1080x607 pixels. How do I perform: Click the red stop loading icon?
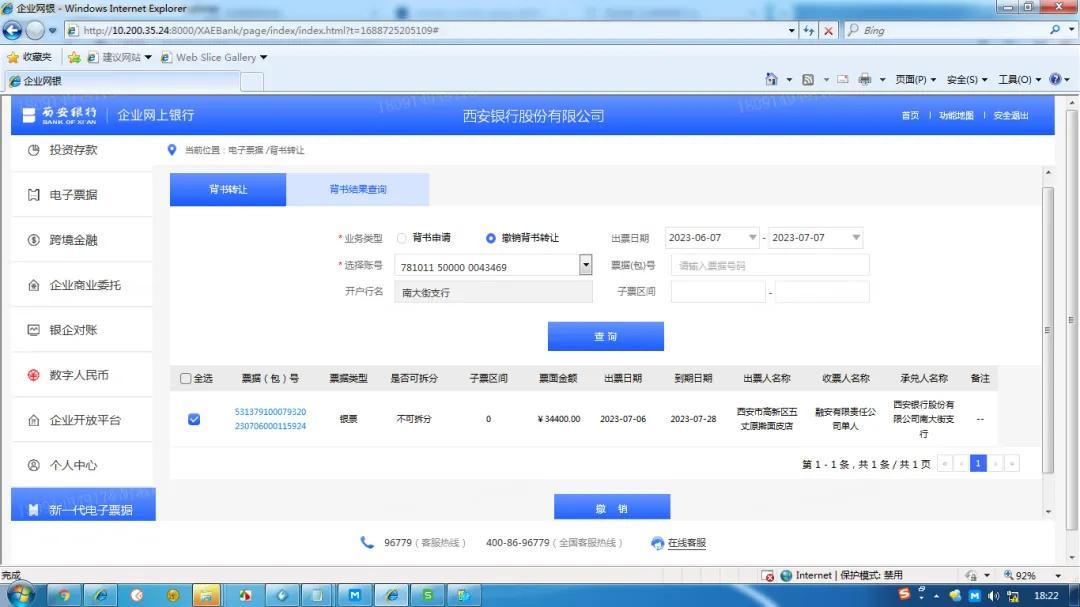tap(829, 30)
